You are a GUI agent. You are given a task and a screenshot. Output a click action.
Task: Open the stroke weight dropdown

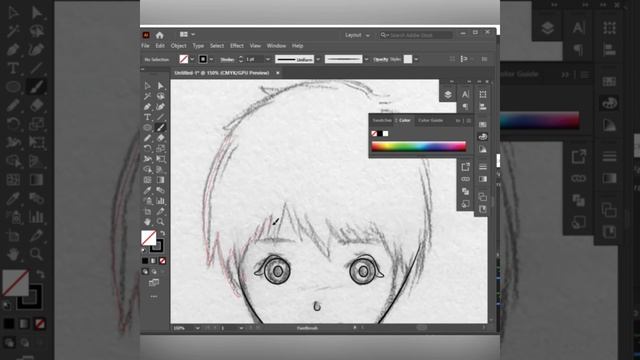(x=268, y=60)
